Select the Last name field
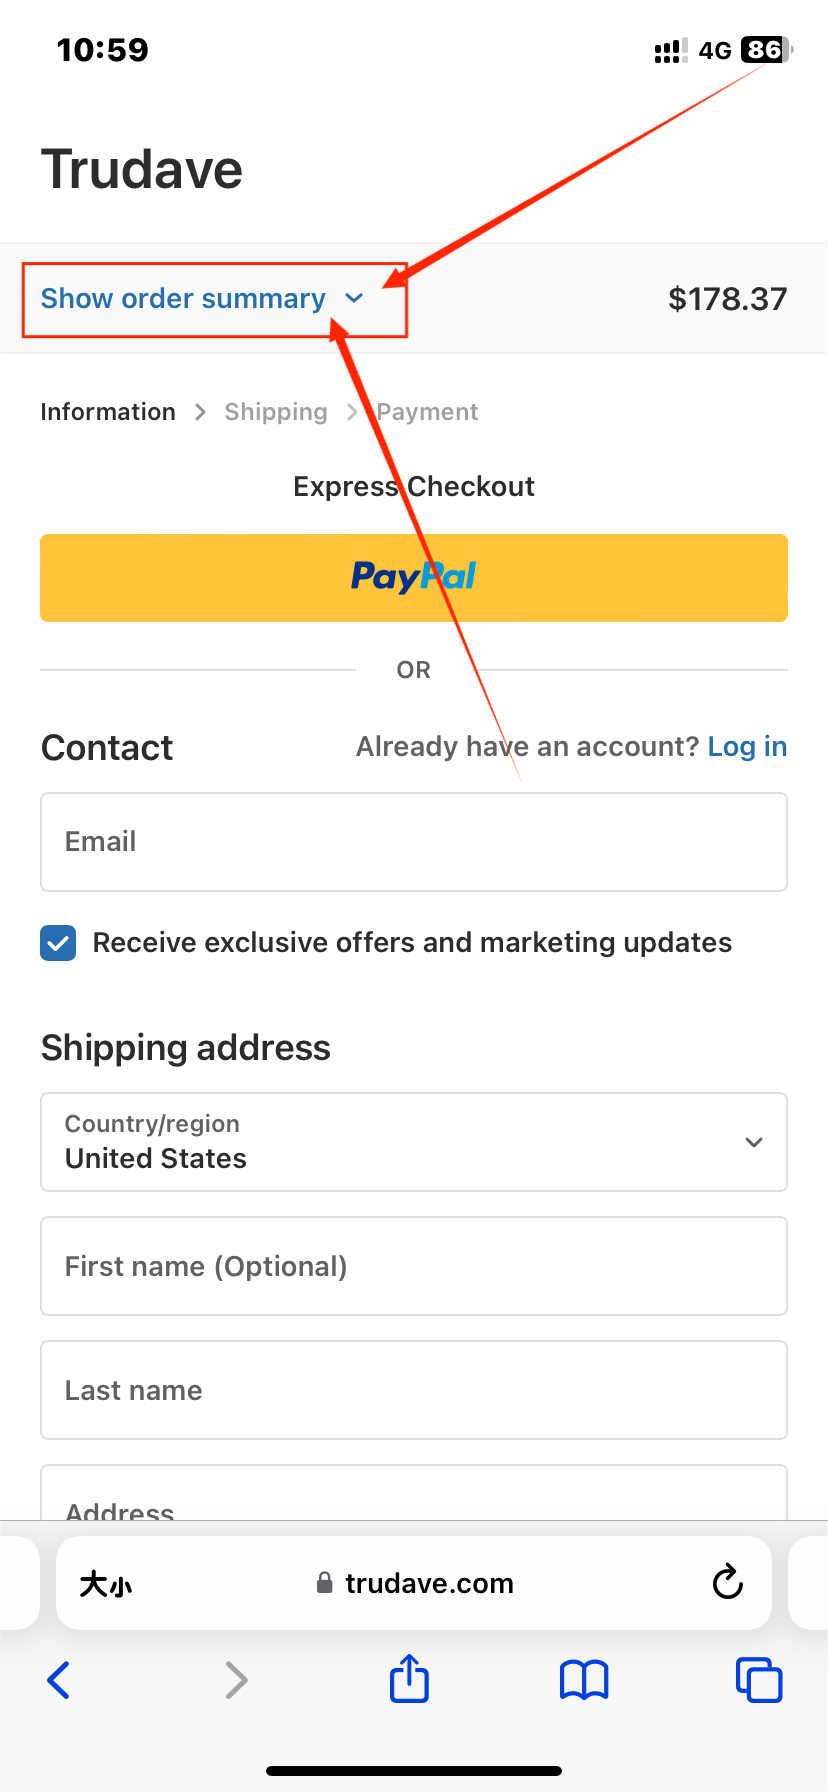This screenshot has width=828, height=1792. click(x=414, y=1390)
